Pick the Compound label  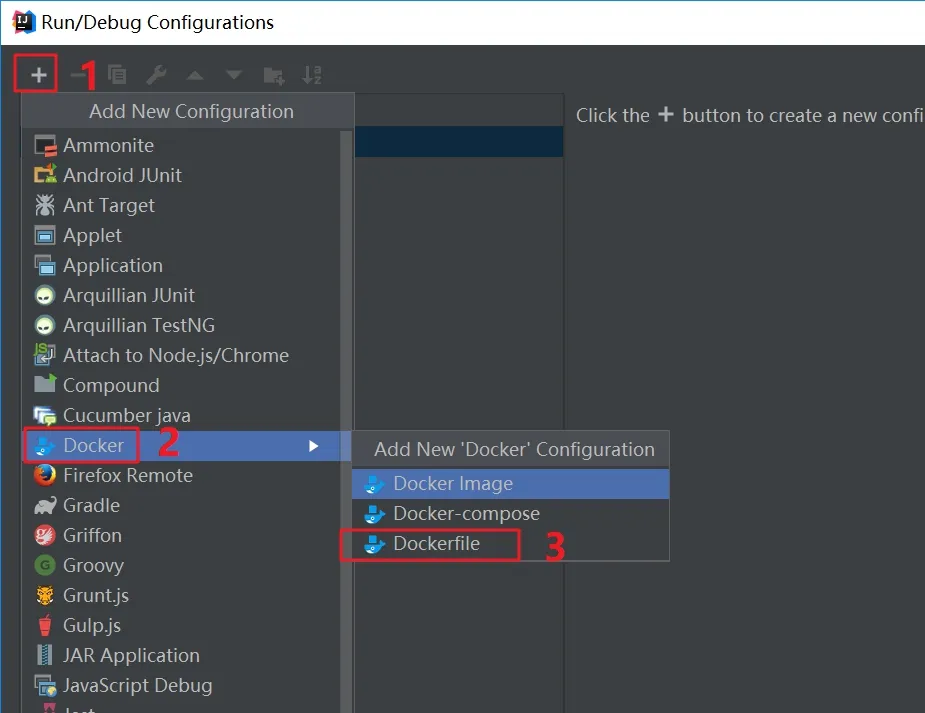click(x=111, y=386)
